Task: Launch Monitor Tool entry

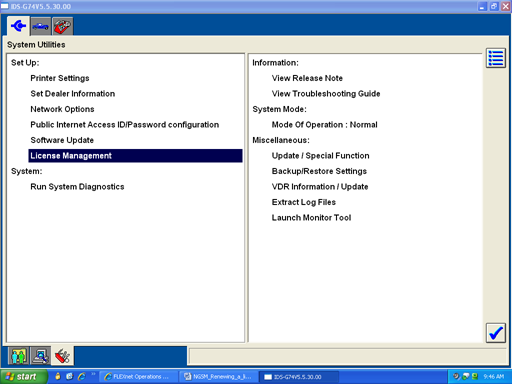Action: click(311, 218)
